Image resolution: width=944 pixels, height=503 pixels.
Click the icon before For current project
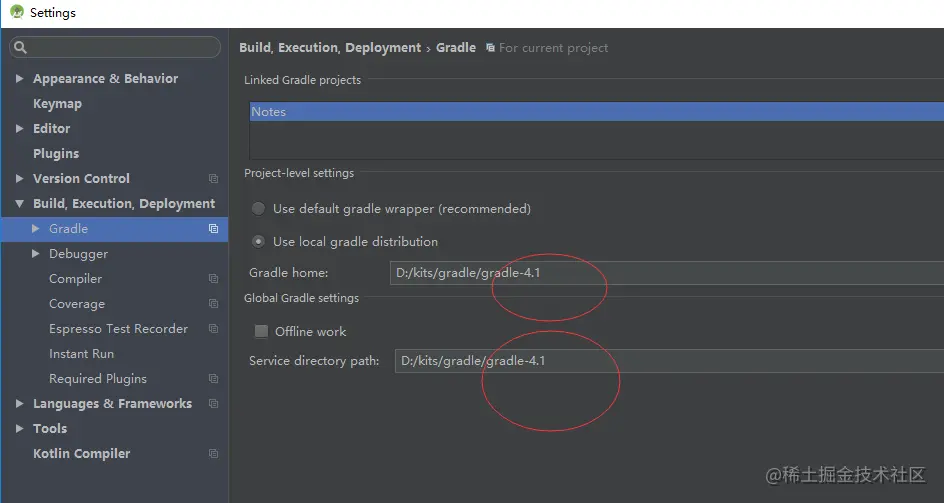[491, 48]
